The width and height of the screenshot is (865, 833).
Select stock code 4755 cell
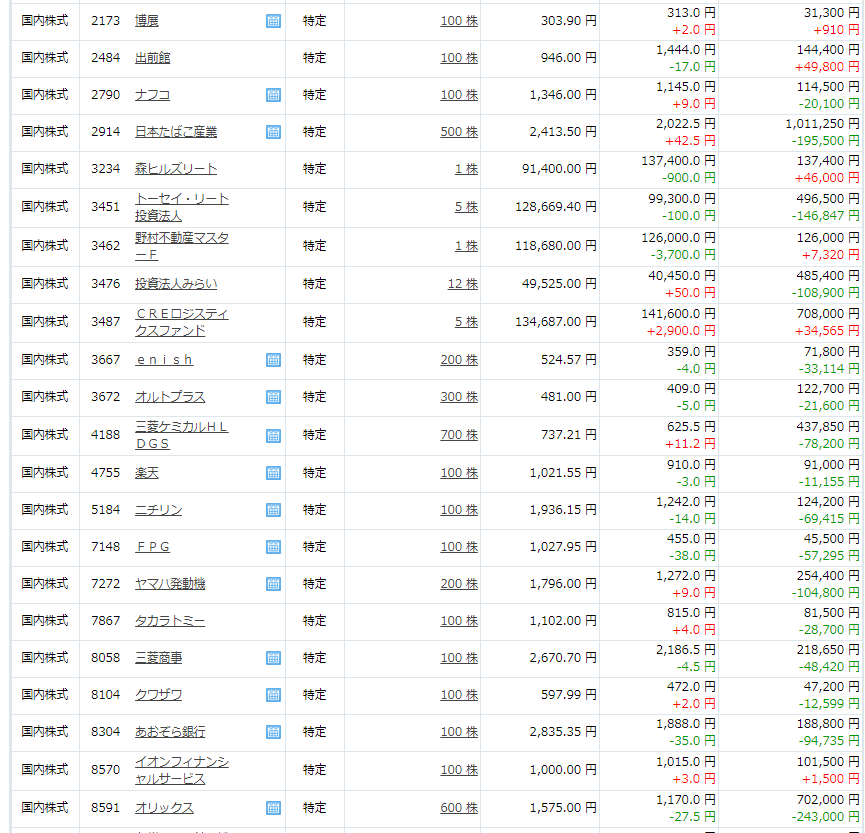tap(105, 473)
